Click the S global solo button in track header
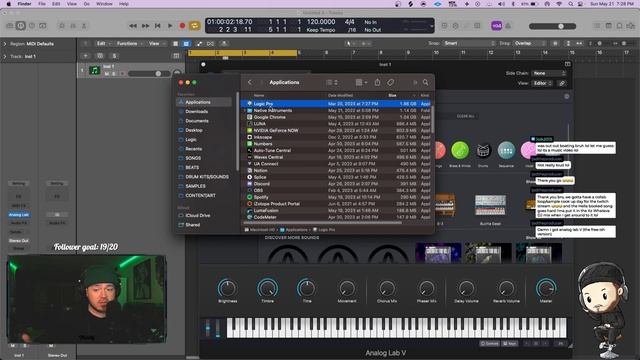Viewport: 640px width, 360px height. pos(114,56)
